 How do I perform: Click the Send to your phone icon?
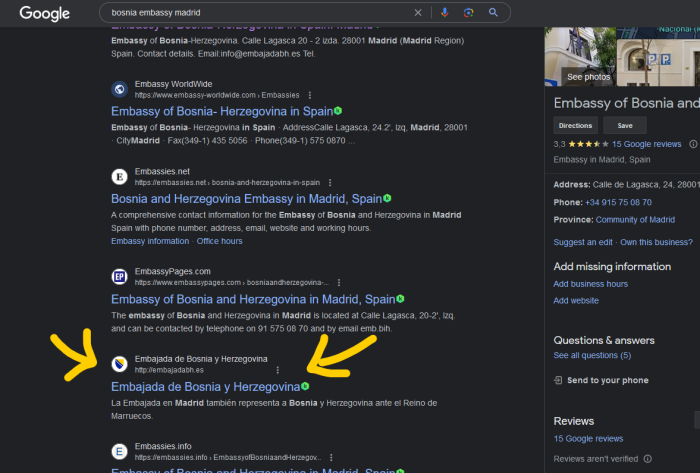click(x=558, y=380)
